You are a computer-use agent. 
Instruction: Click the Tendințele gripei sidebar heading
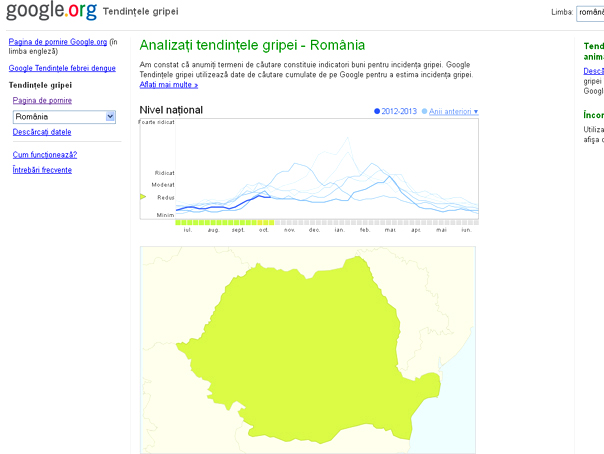tap(40, 85)
